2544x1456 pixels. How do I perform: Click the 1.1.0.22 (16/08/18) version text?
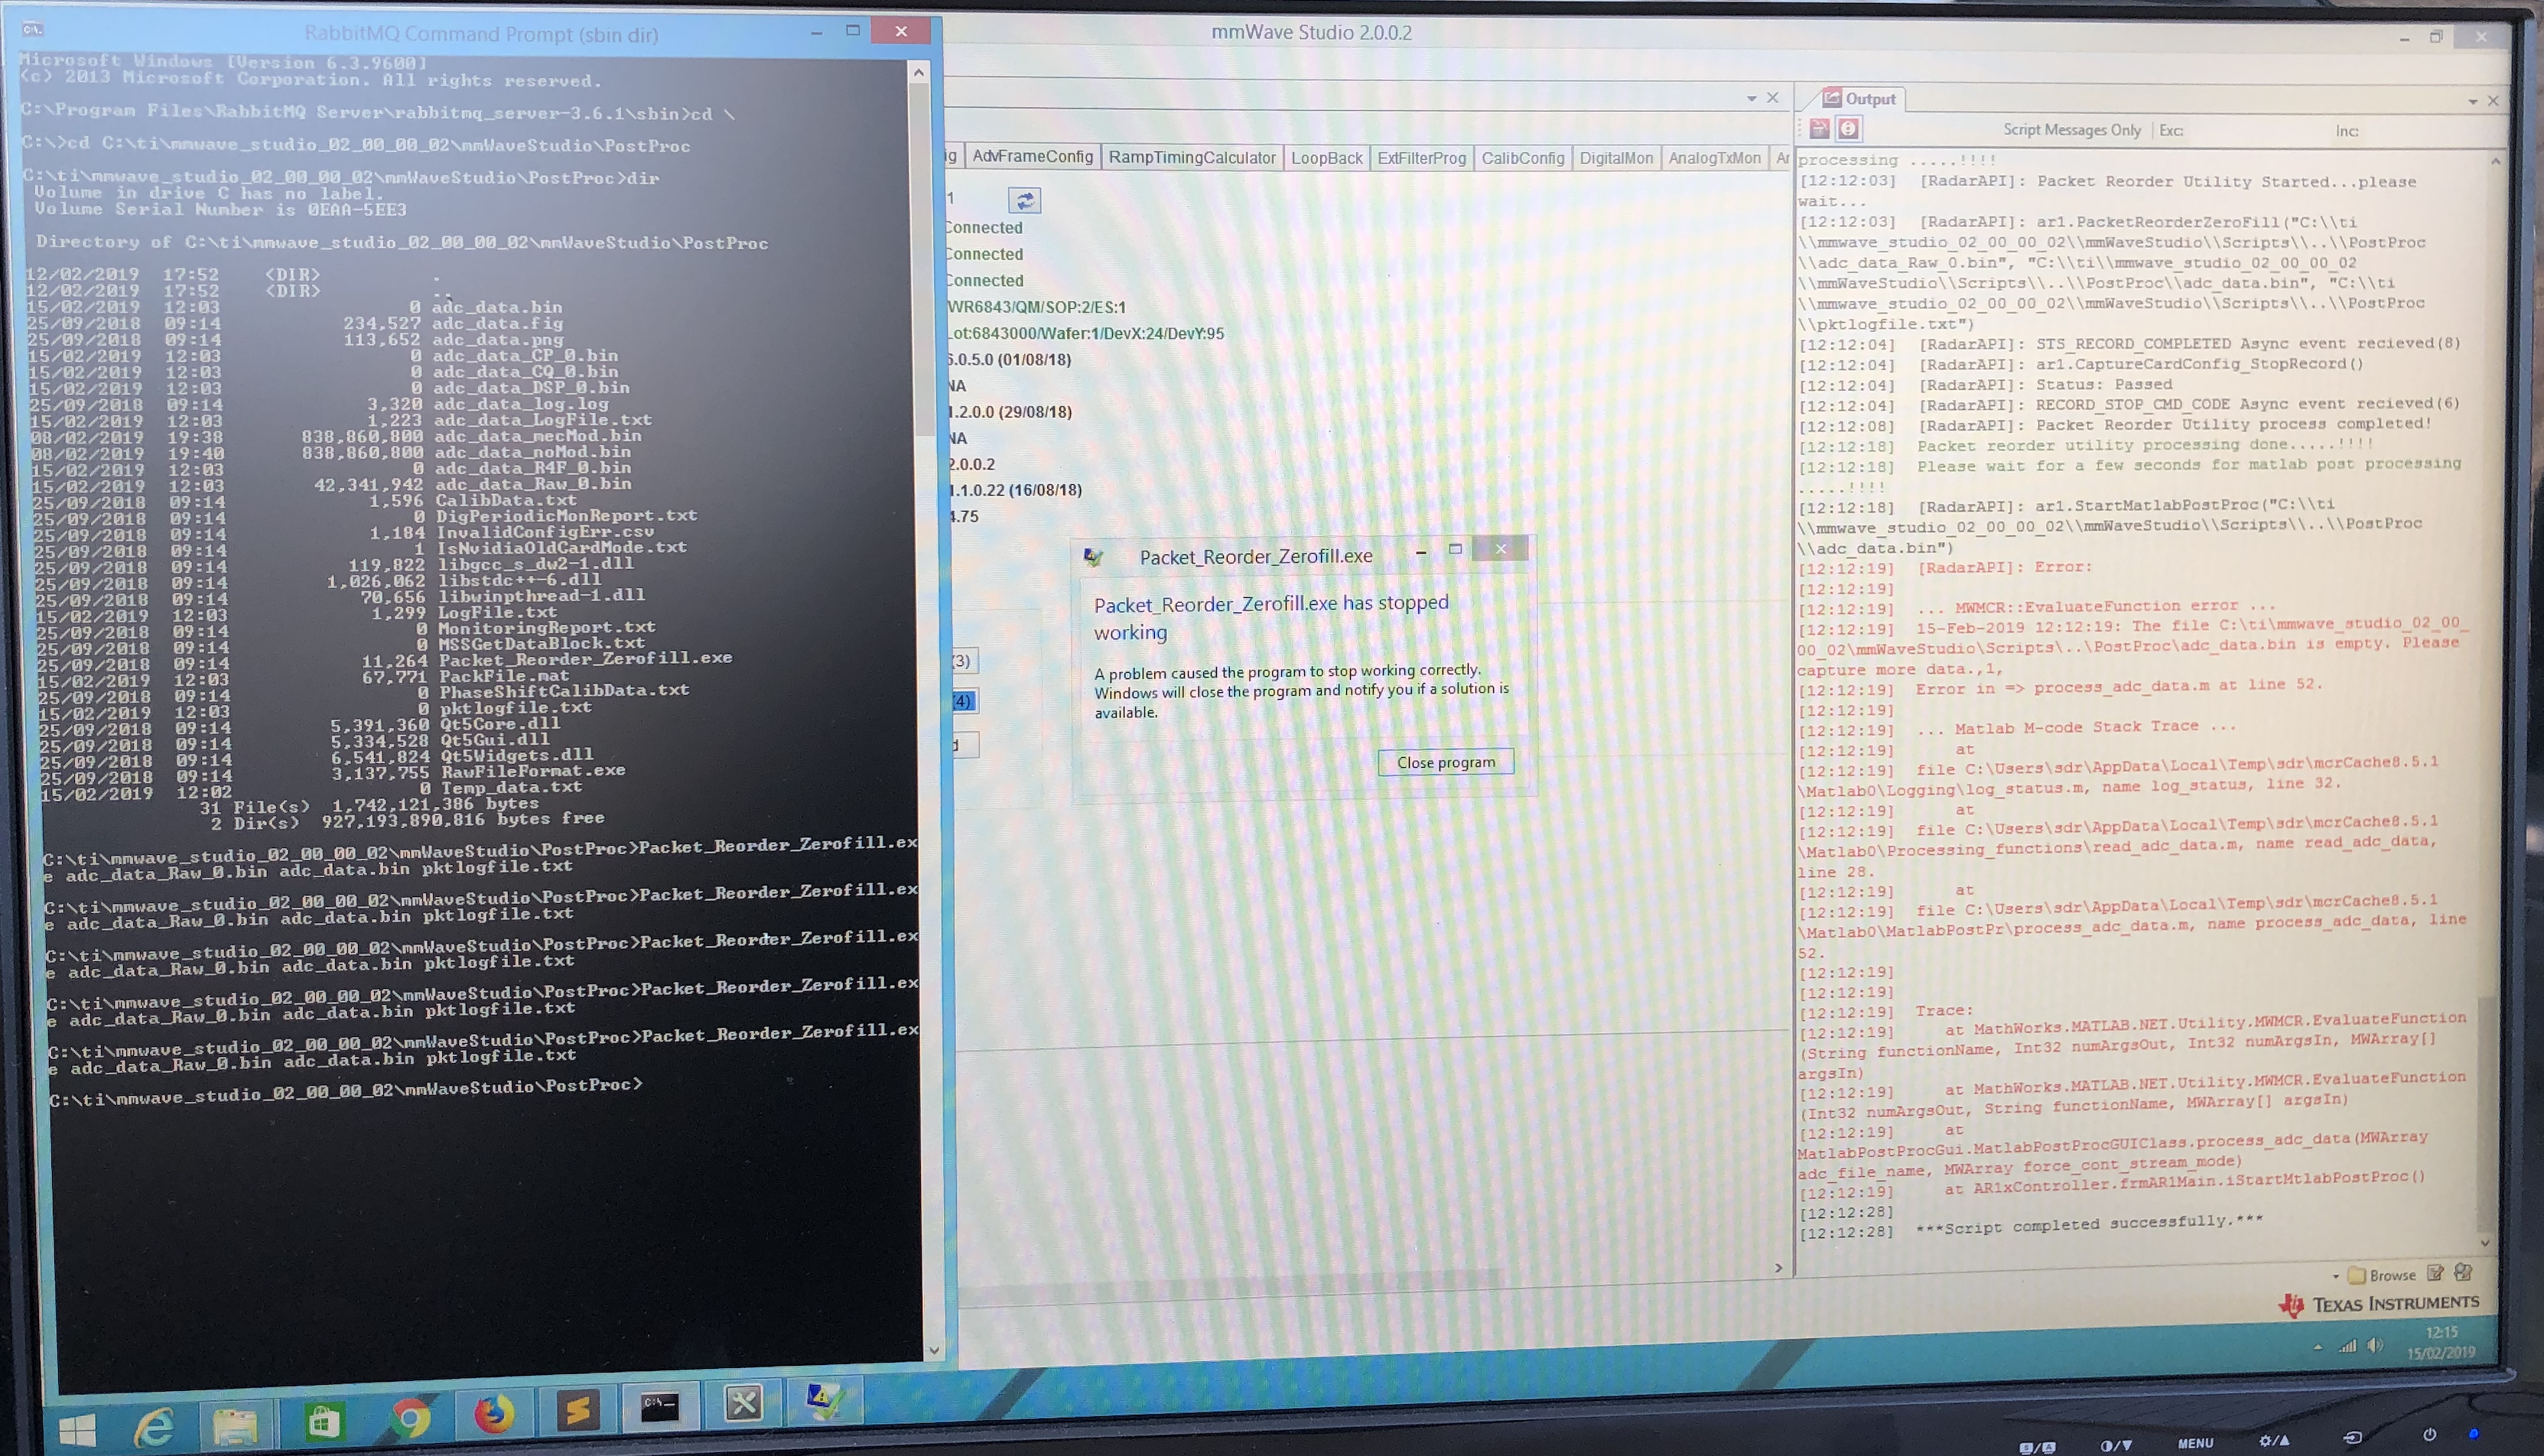coord(1015,490)
